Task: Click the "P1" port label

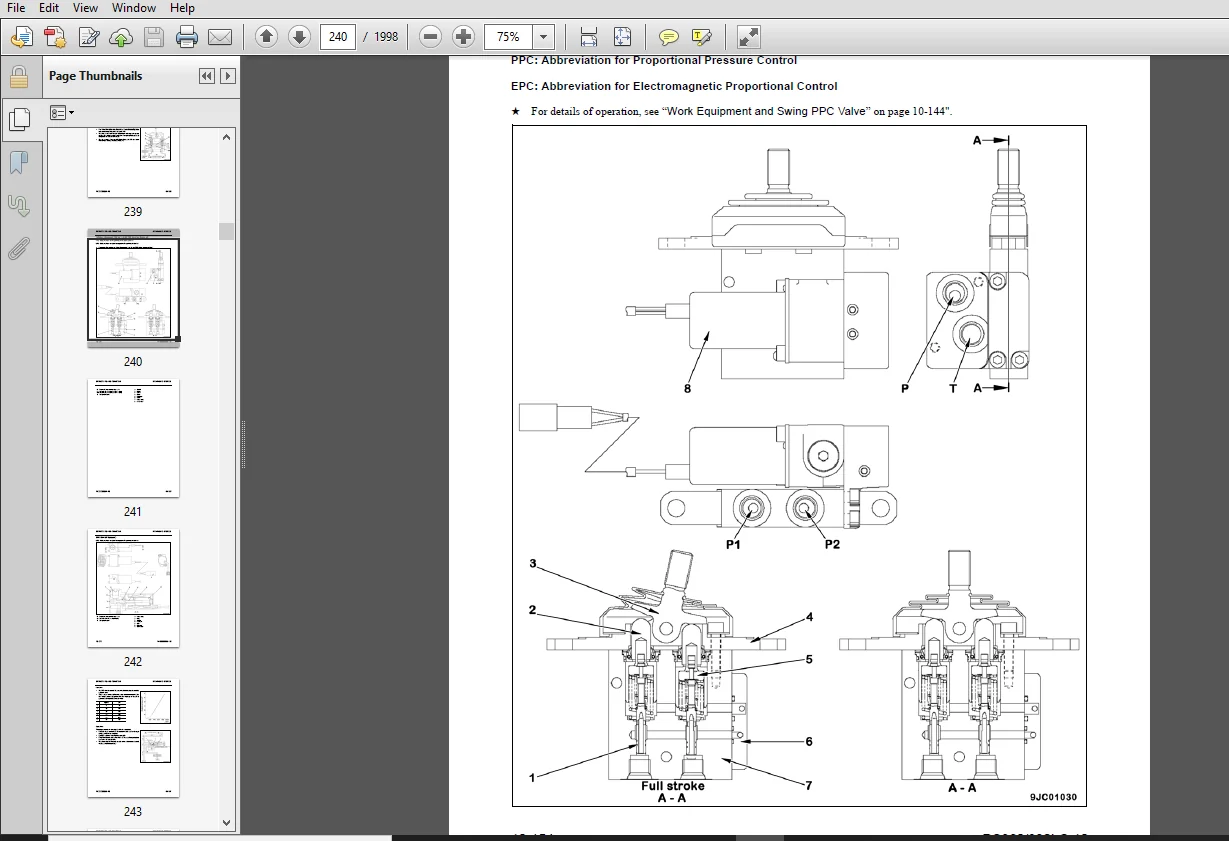Action: [x=733, y=545]
